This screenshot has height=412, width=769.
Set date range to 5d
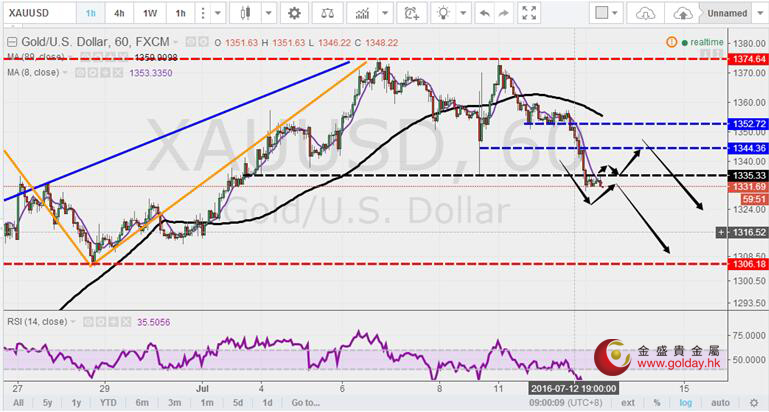238,403
